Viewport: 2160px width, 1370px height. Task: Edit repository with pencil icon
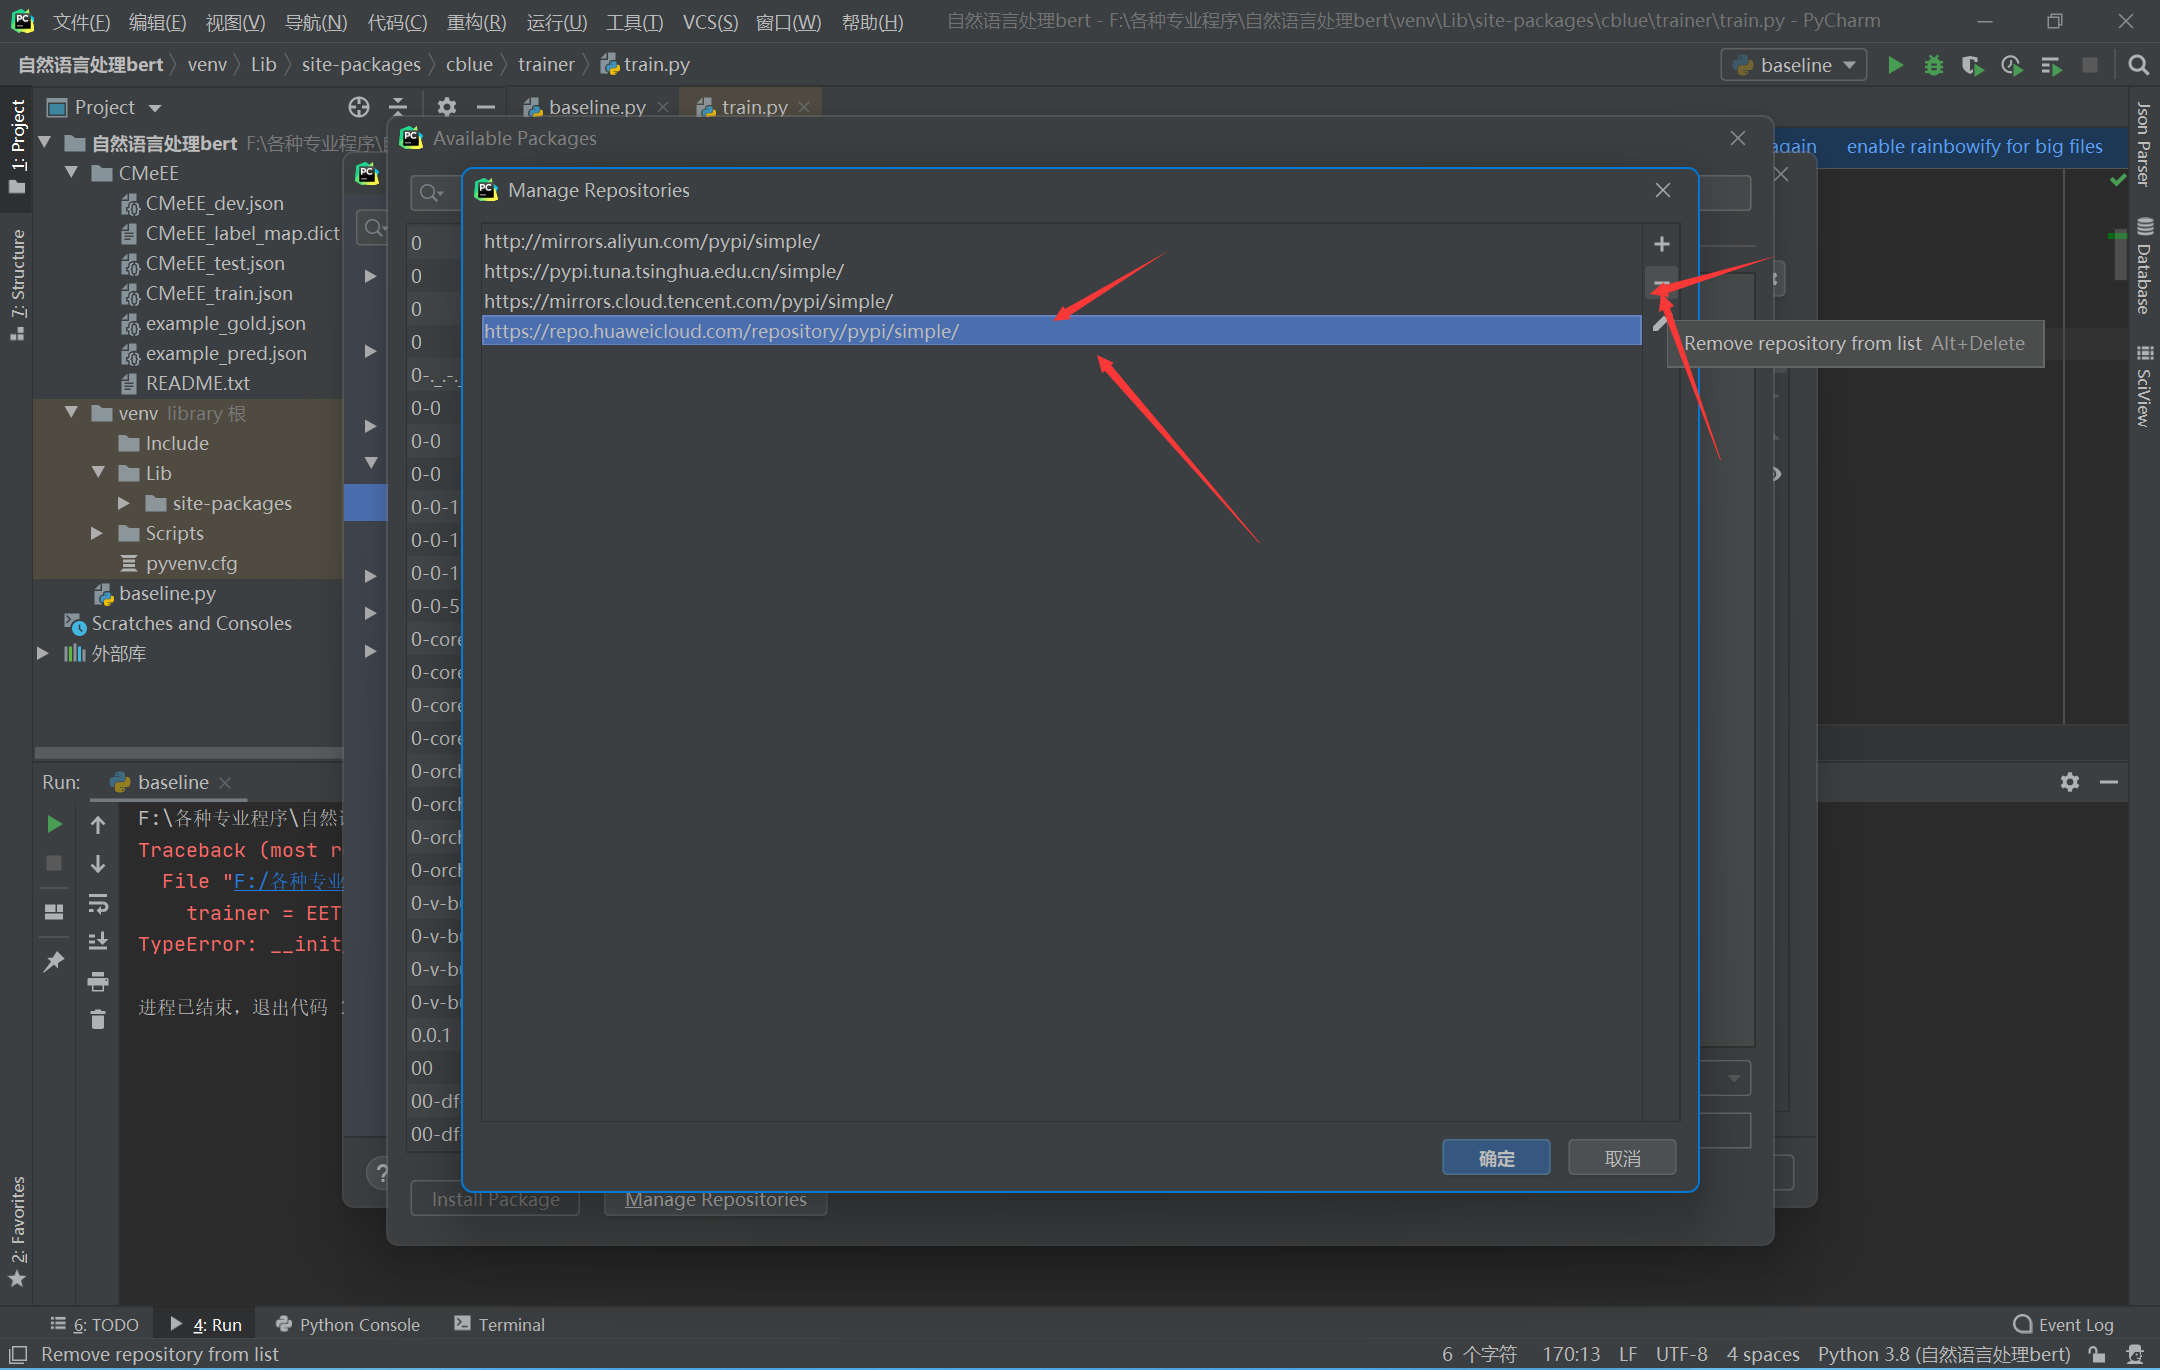(1660, 323)
